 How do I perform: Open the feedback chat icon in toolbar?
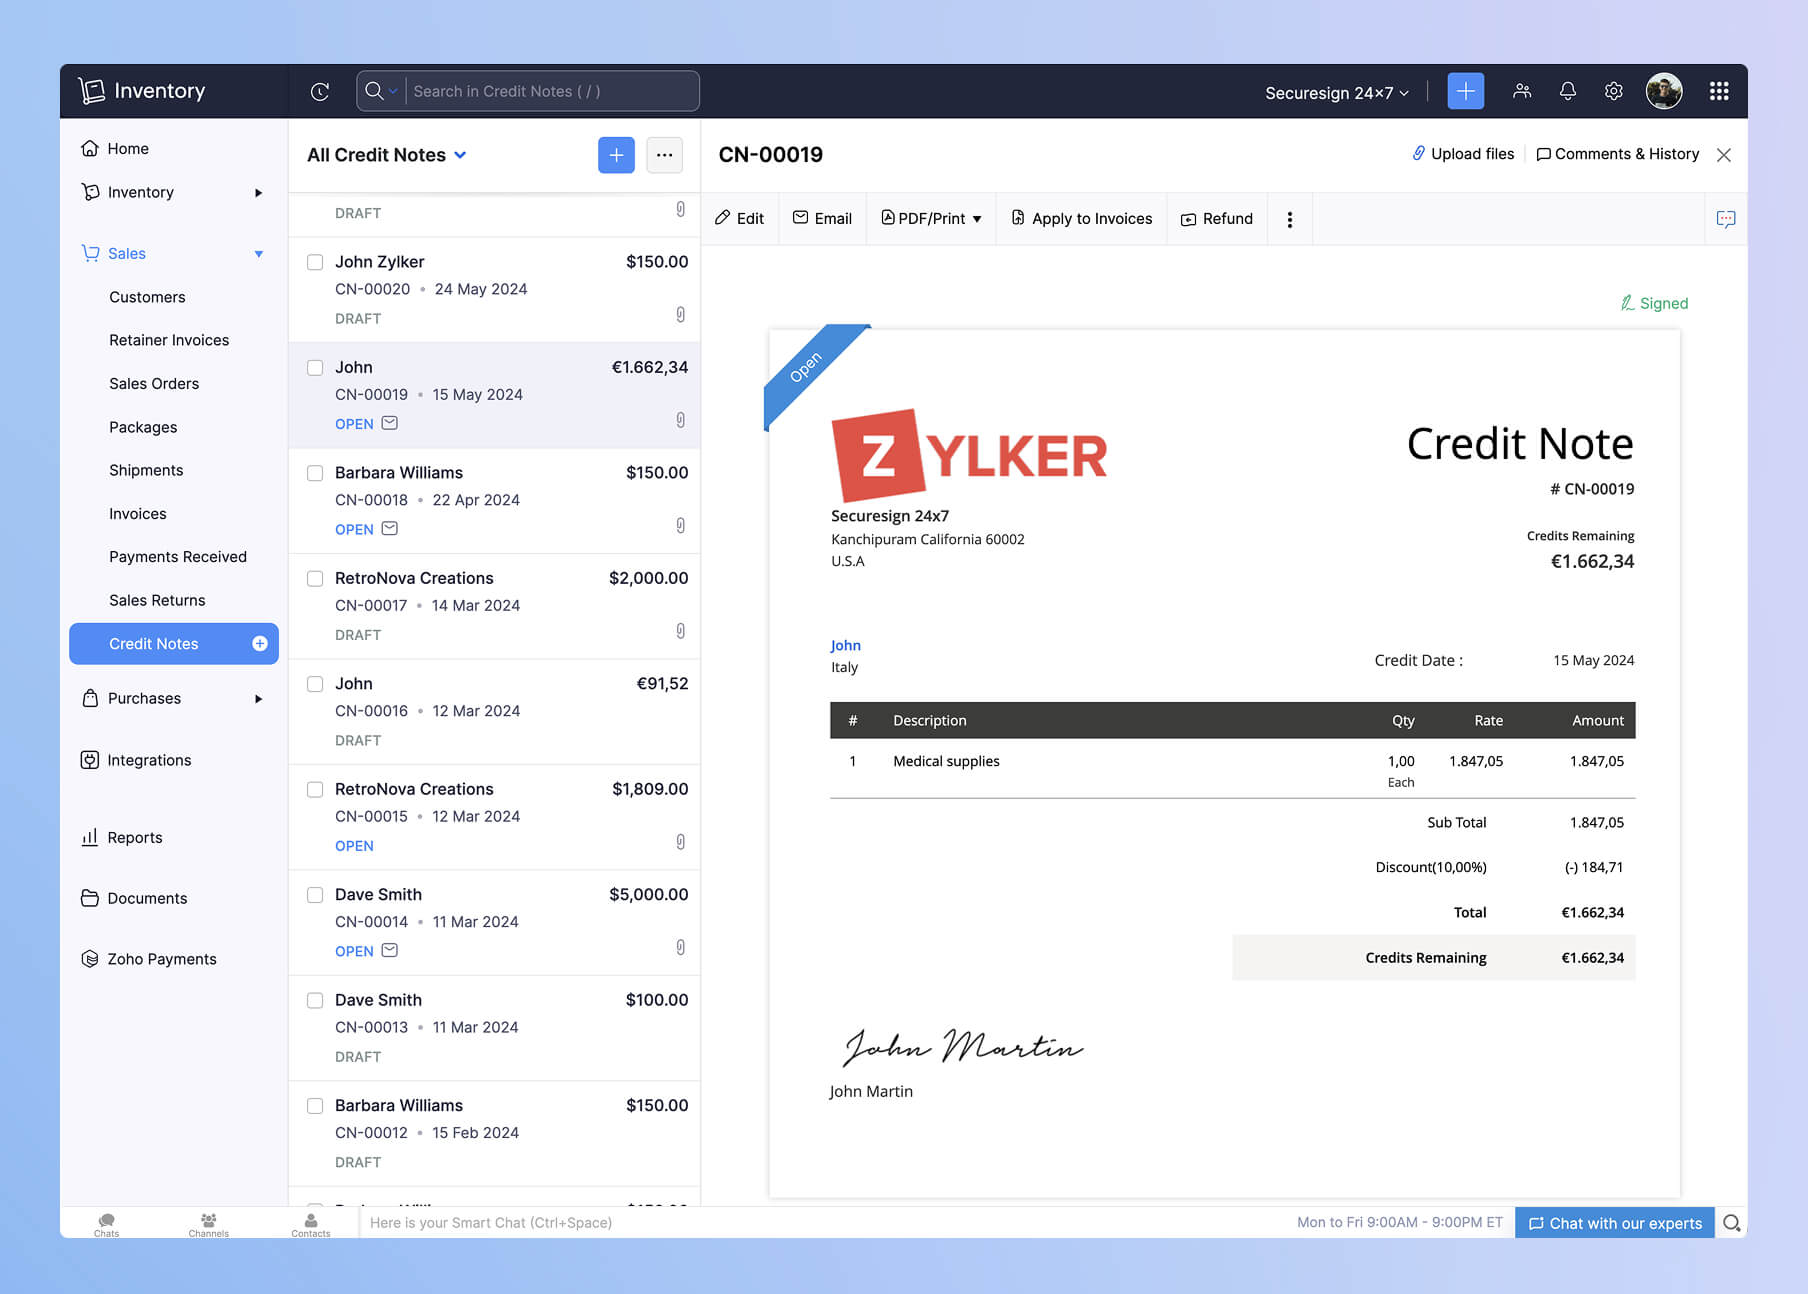click(1726, 219)
